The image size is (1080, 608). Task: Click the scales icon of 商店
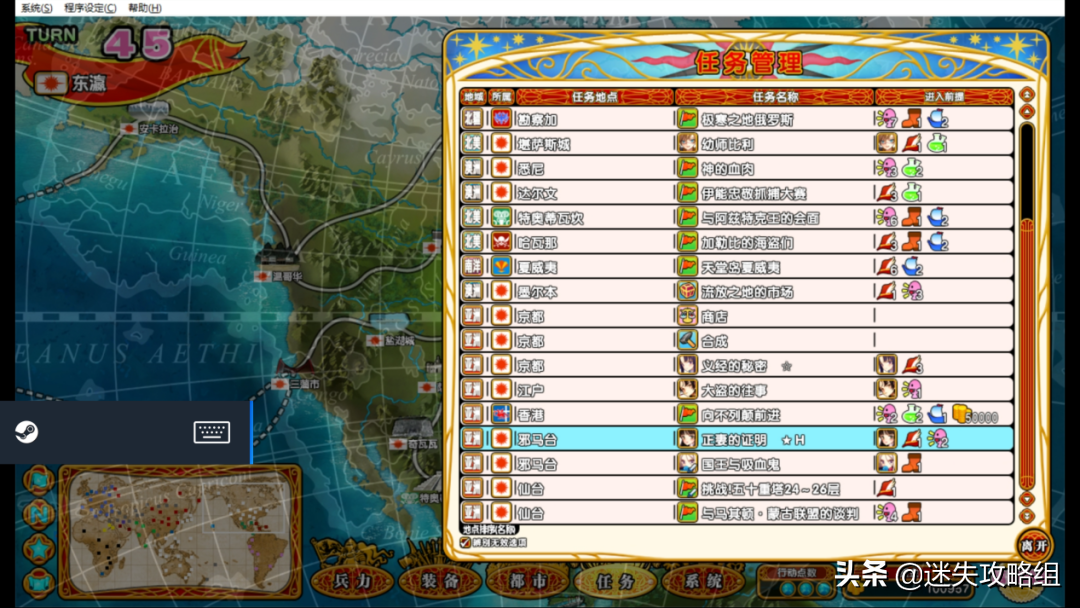687,316
